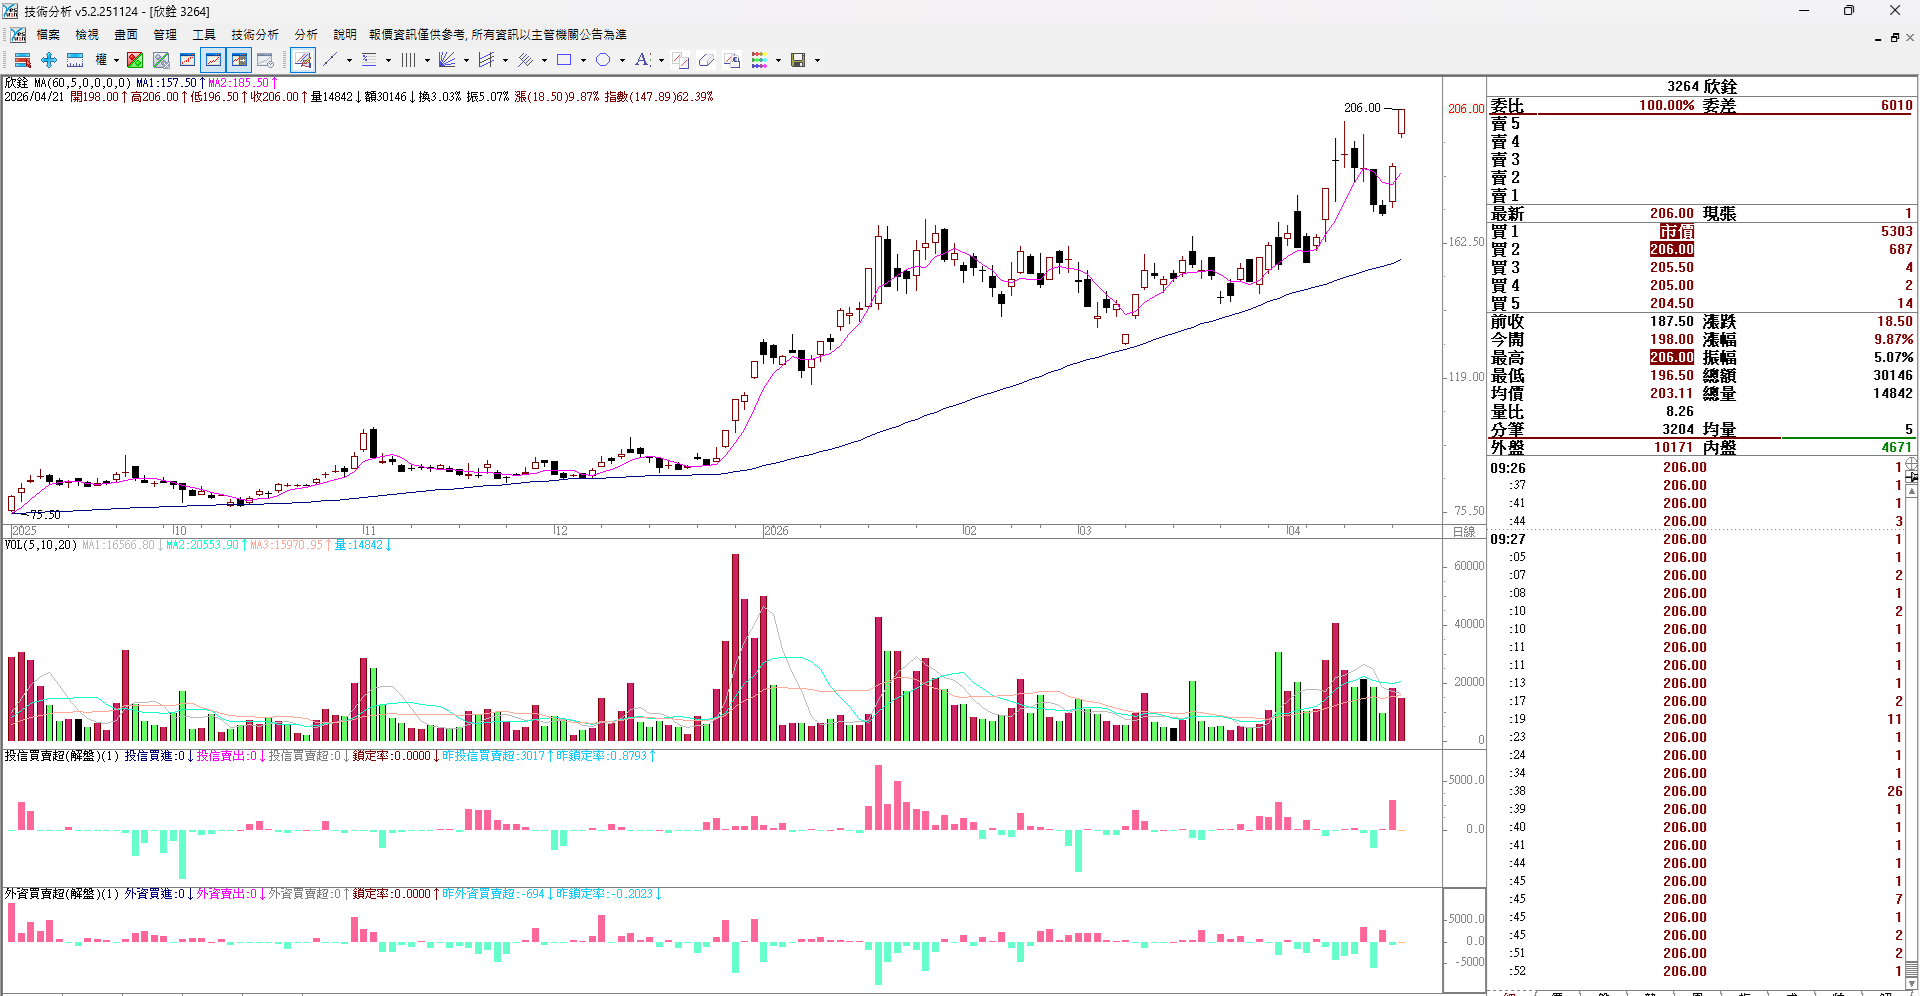The image size is (1920, 996).
Task: Open the multicolor palette icon
Action: [x=760, y=60]
